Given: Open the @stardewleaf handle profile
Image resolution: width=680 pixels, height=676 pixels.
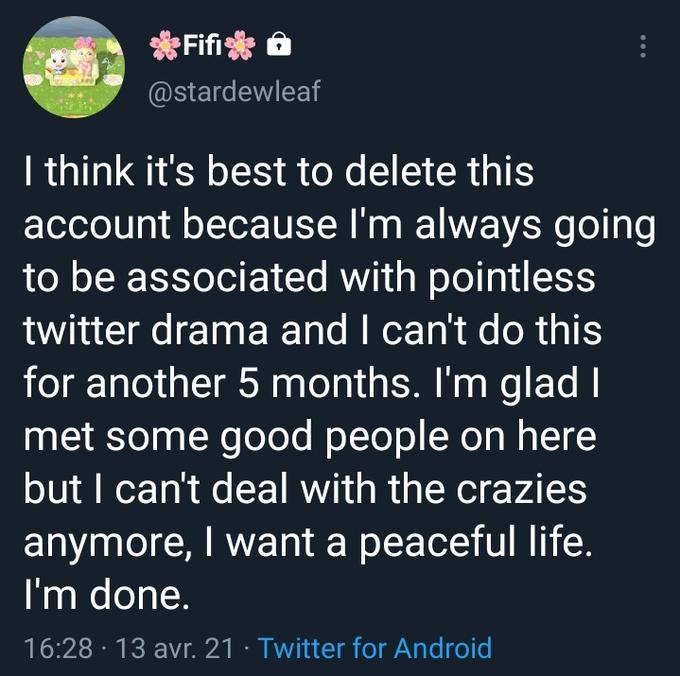Looking at the screenshot, I should (x=234, y=93).
